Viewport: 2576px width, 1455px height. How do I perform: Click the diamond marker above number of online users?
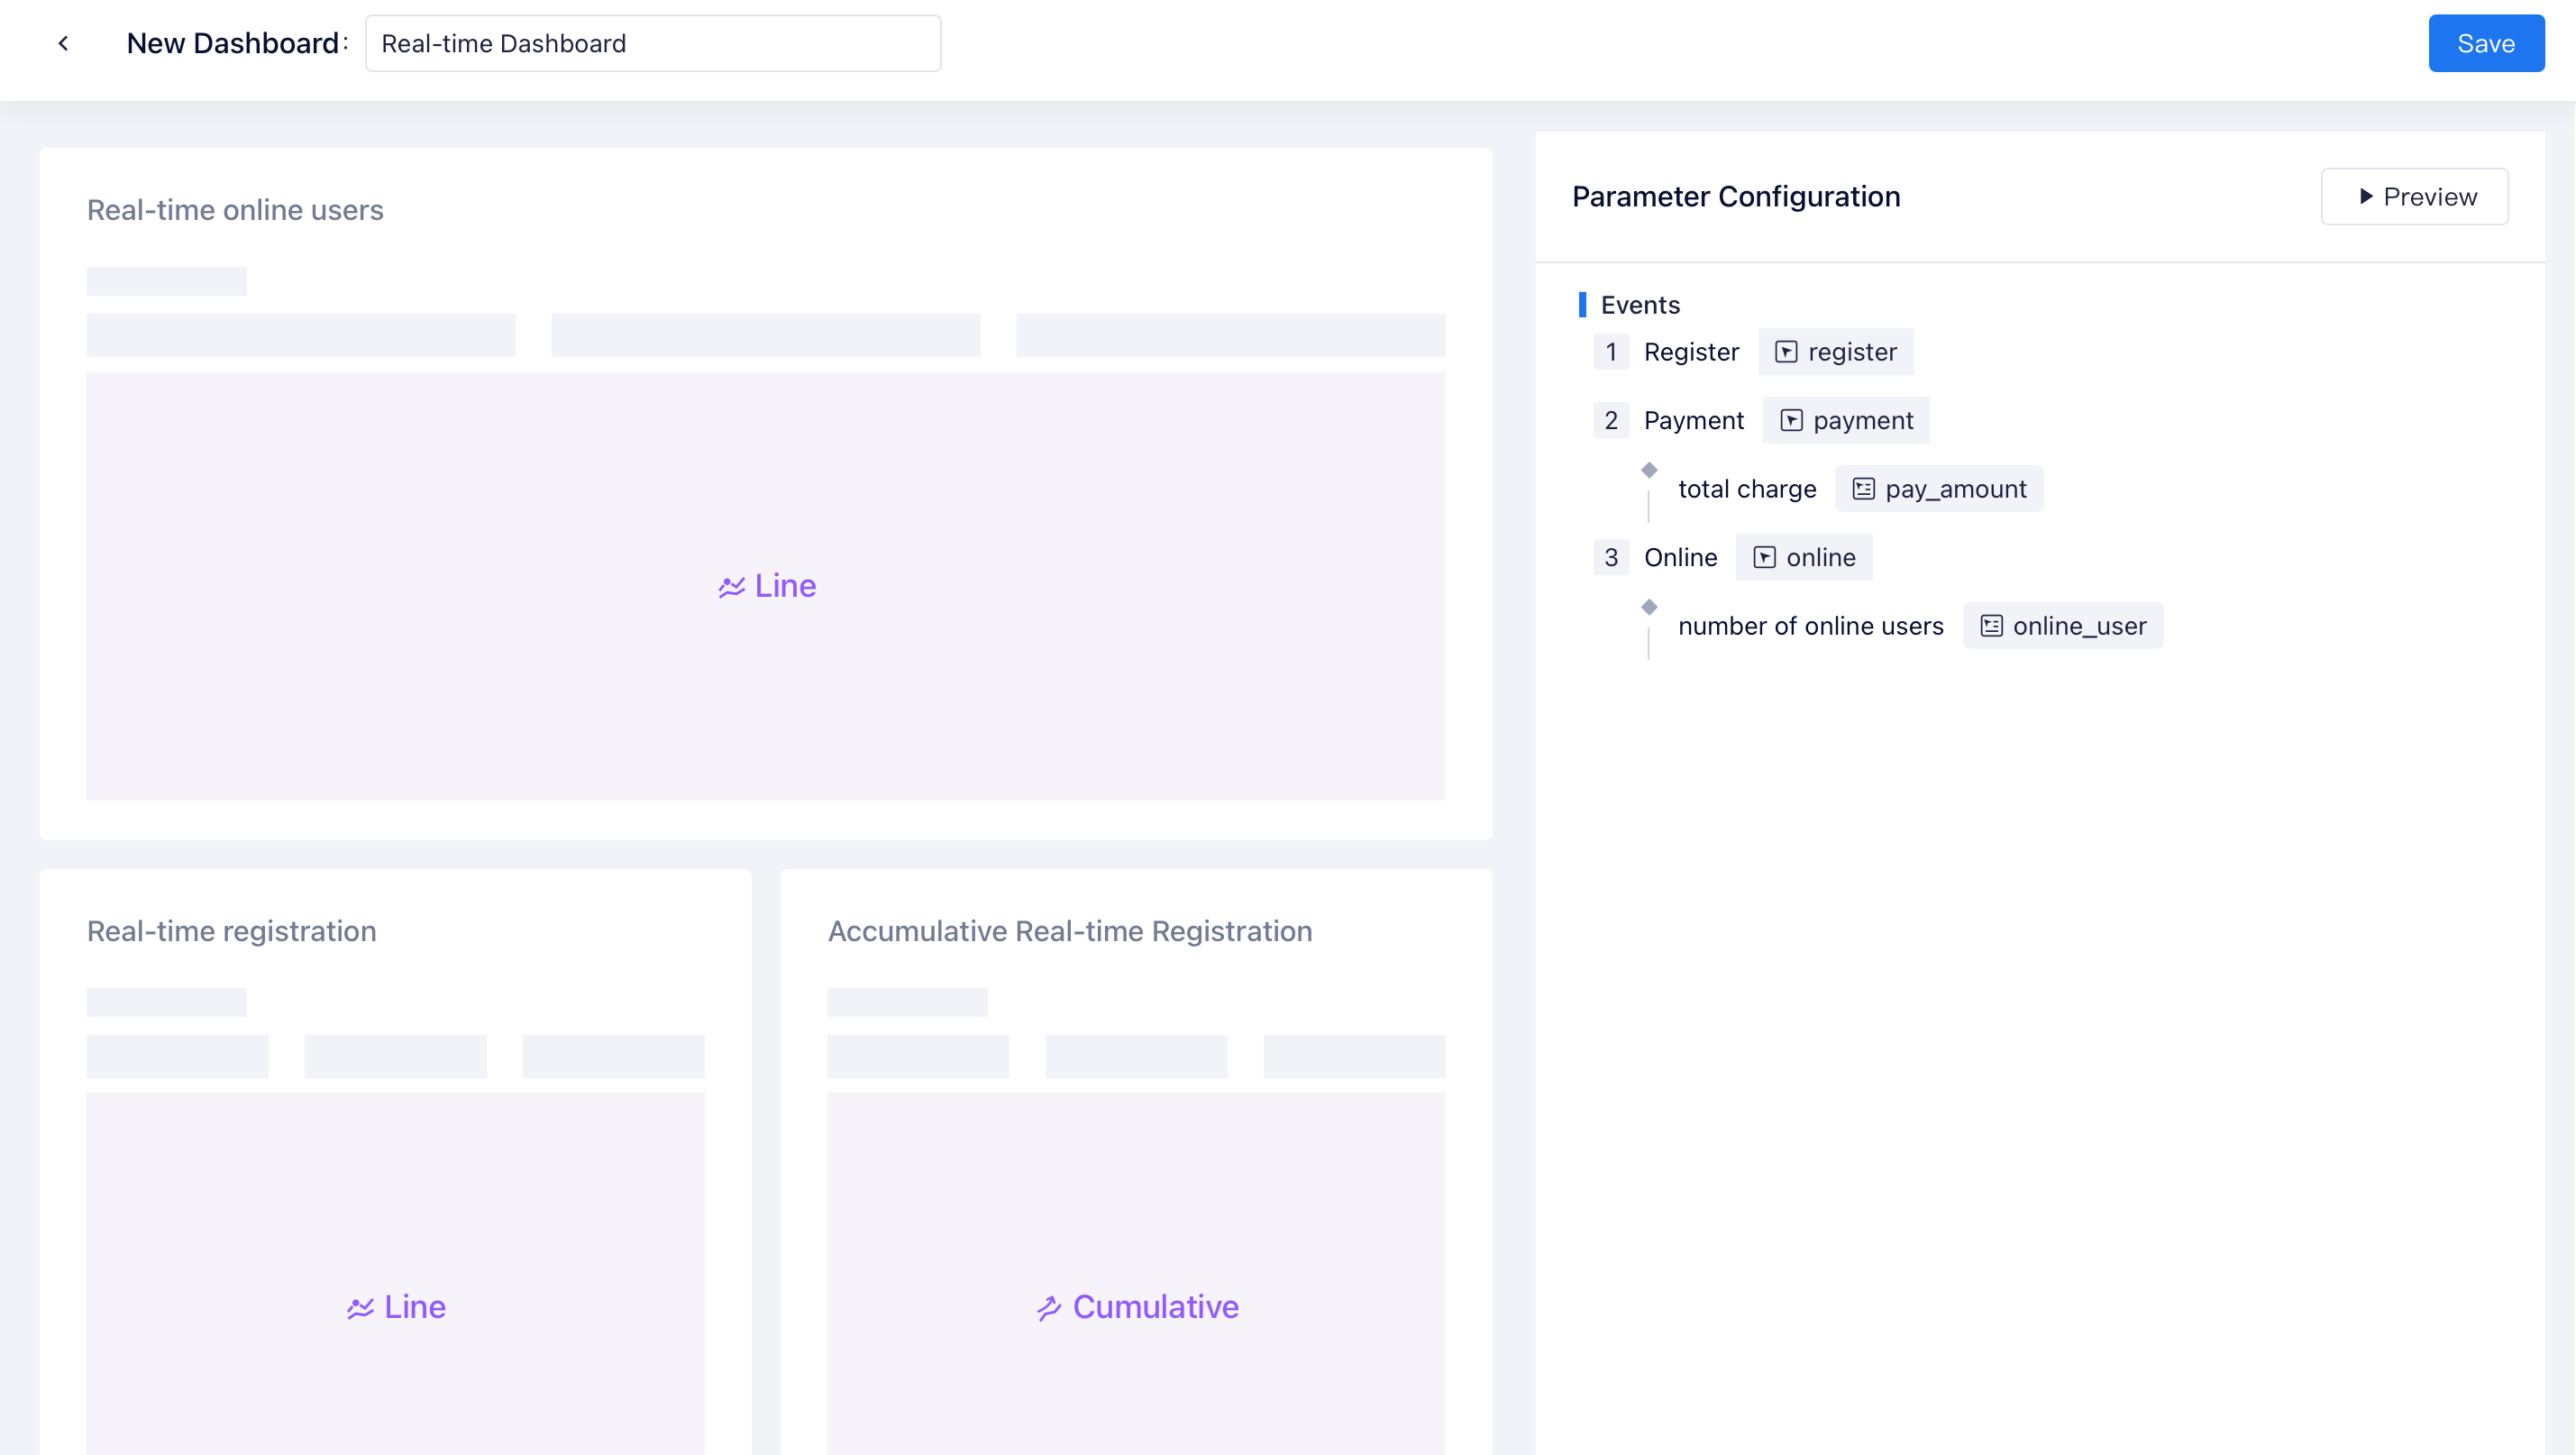1649,607
